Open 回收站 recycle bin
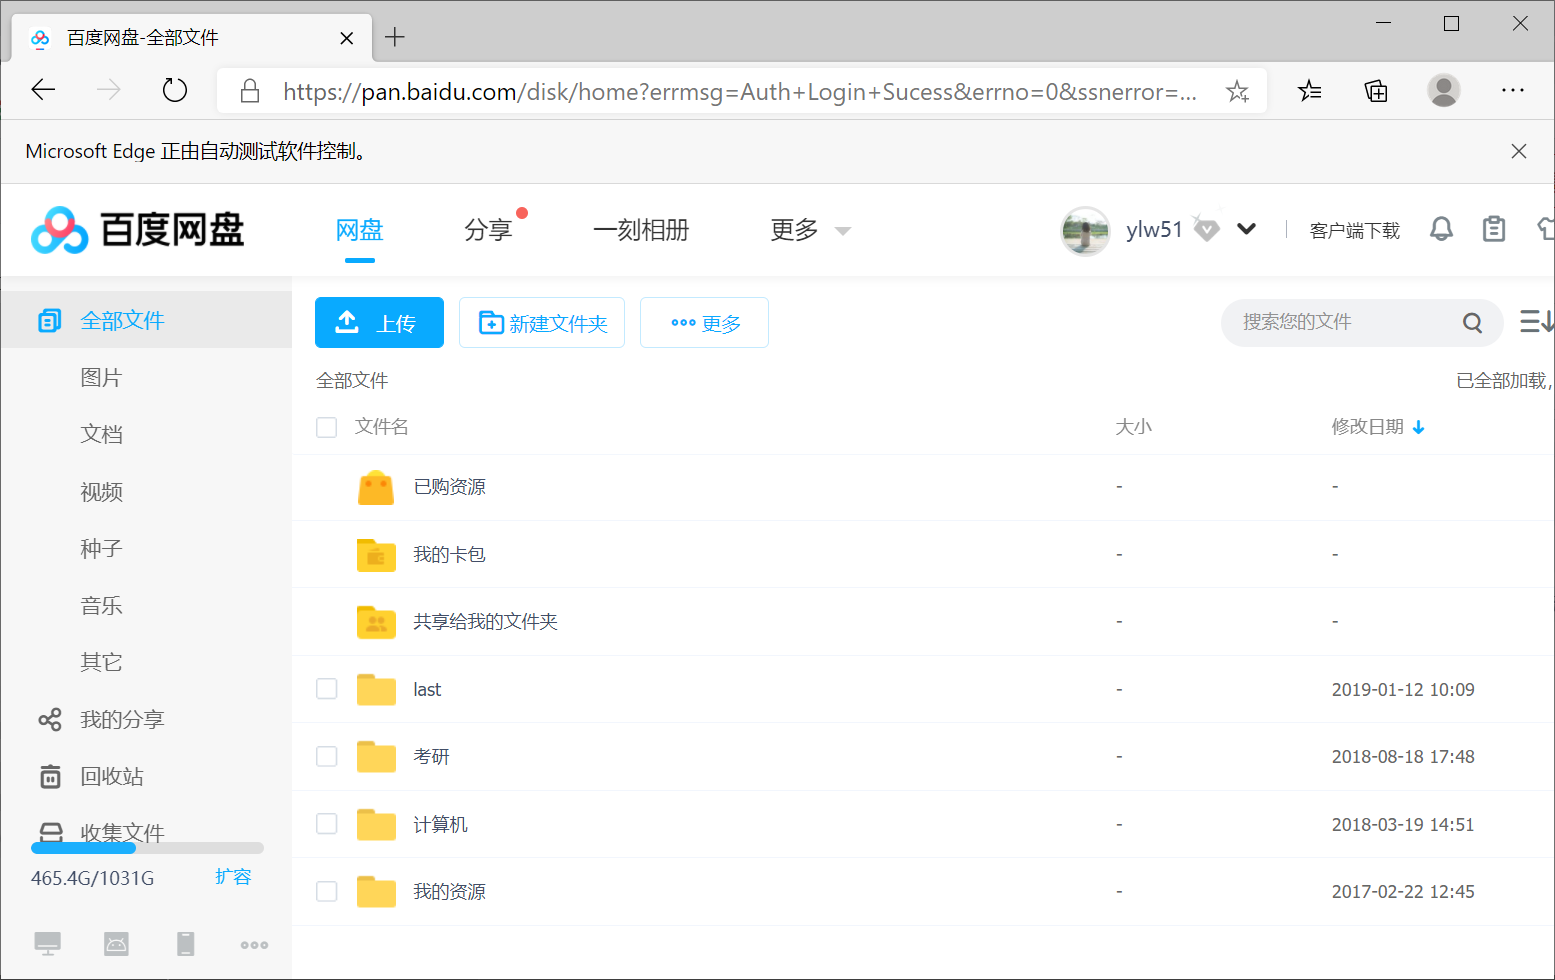1555x980 pixels. (x=111, y=776)
